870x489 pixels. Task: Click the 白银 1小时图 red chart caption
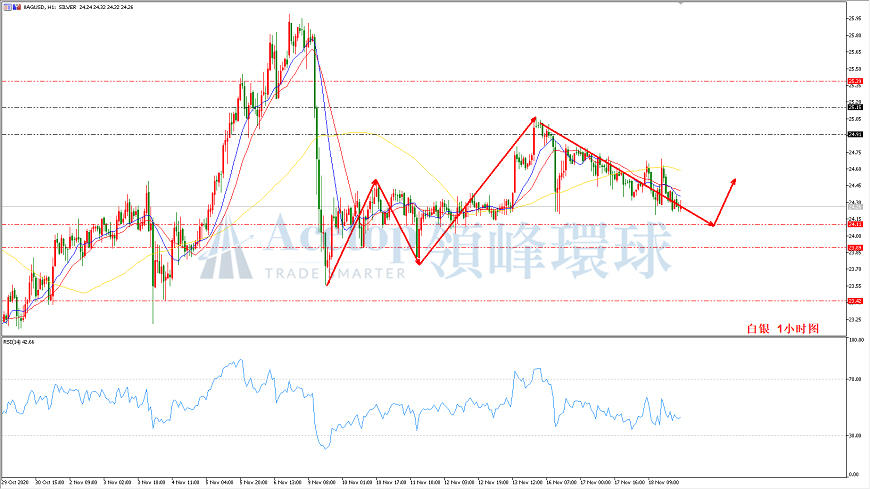783,329
